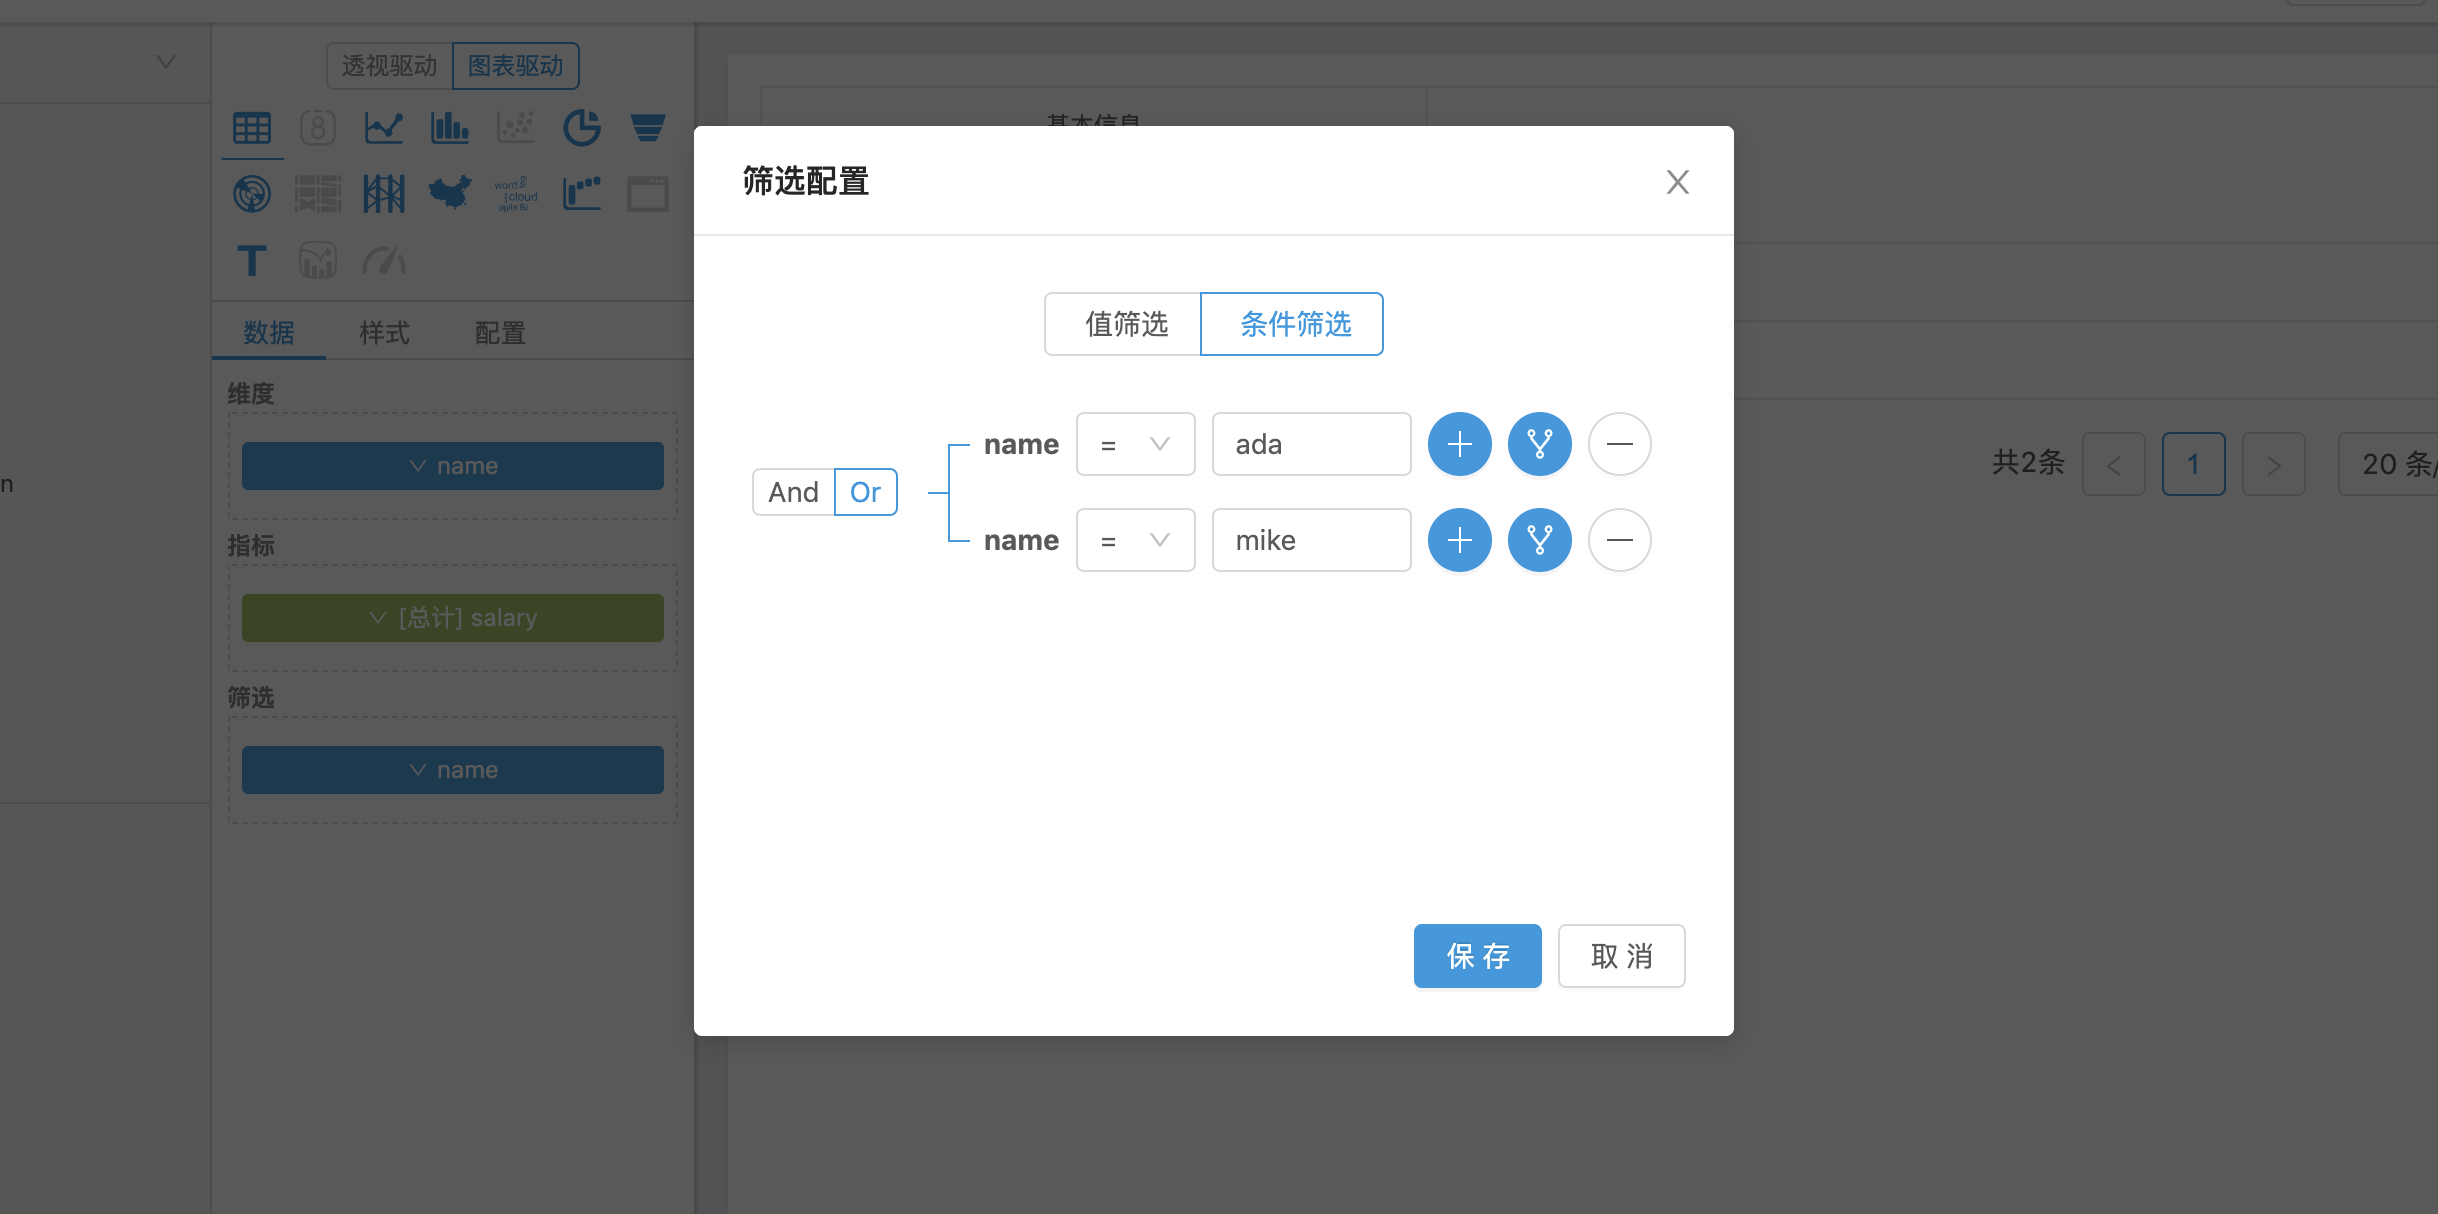
Task: Open operator dropdown for mike condition
Action: pos(1135,540)
